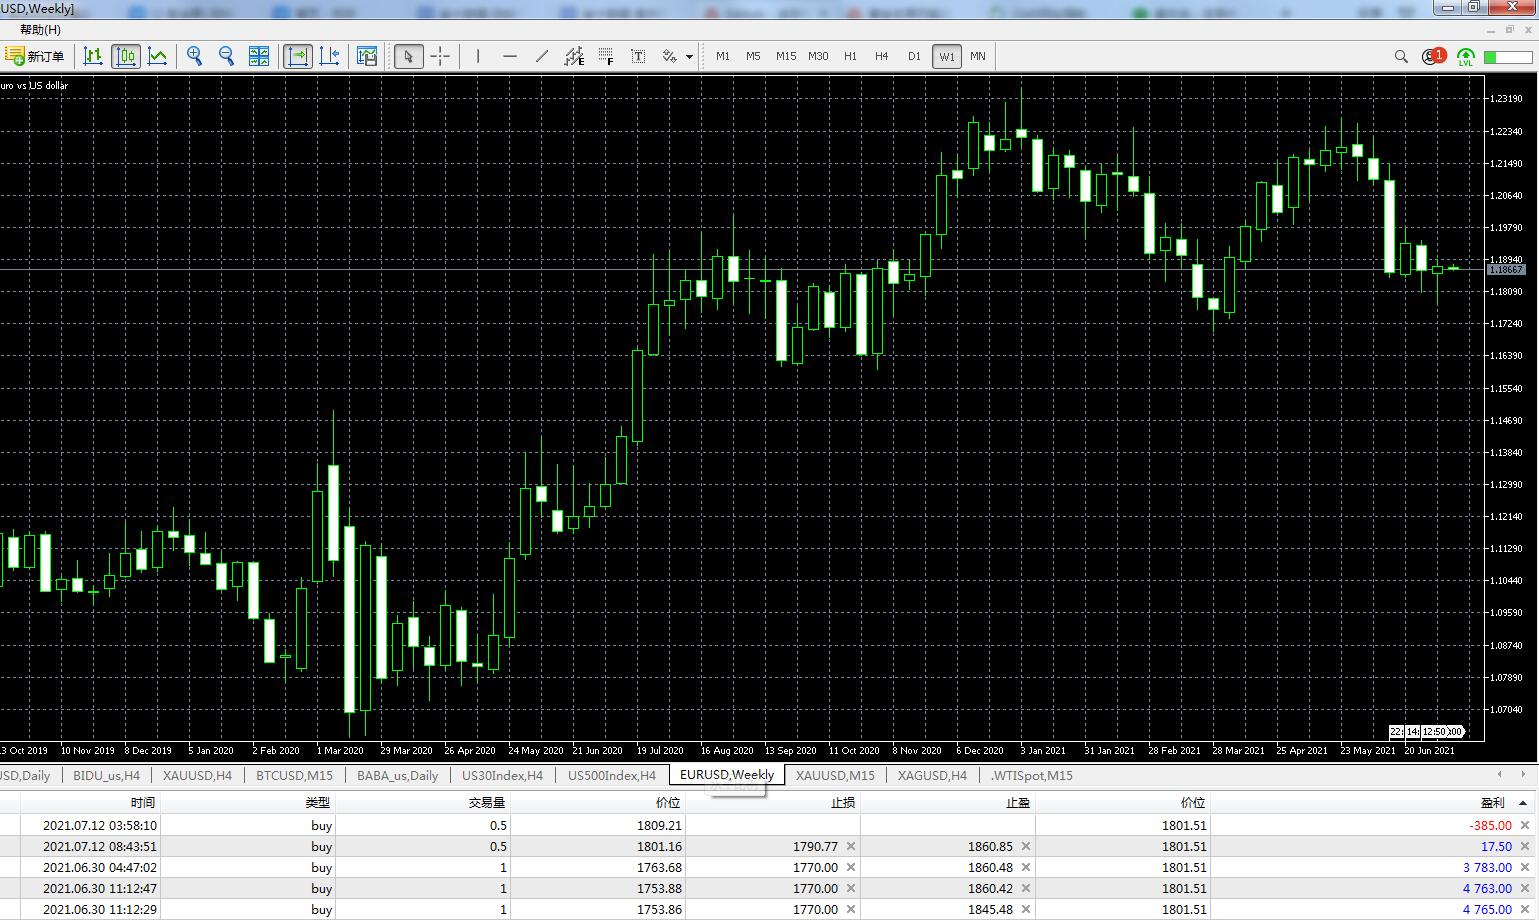Click the green LVL signal icon
Screen dimensions: 1539x920
[x=1465, y=57]
